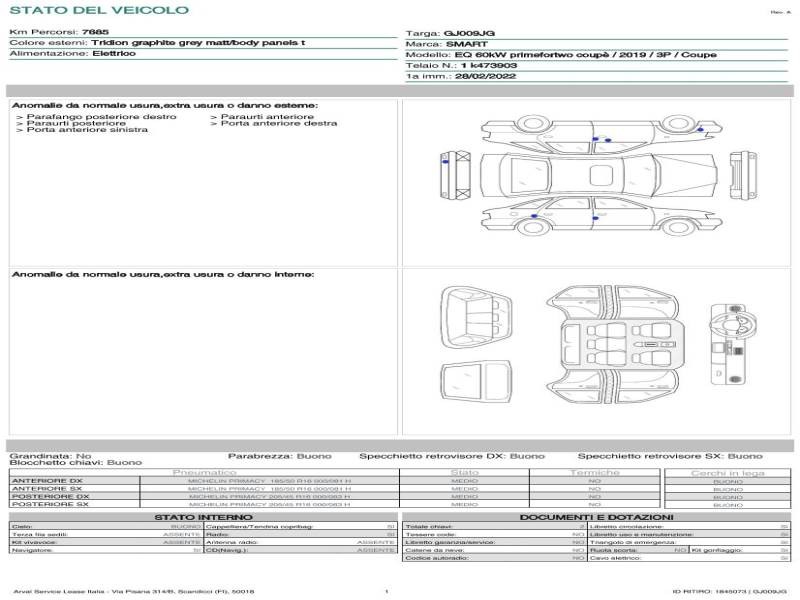
Task: Click the 'Specchietto retrovisore SX: Buono' field
Action: click(x=670, y=456)
